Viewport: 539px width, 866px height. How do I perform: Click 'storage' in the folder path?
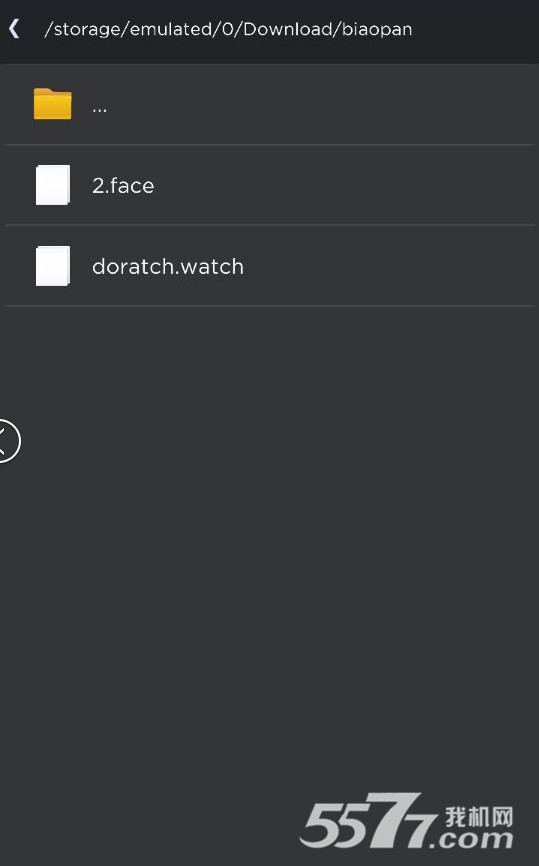[87, 29]
